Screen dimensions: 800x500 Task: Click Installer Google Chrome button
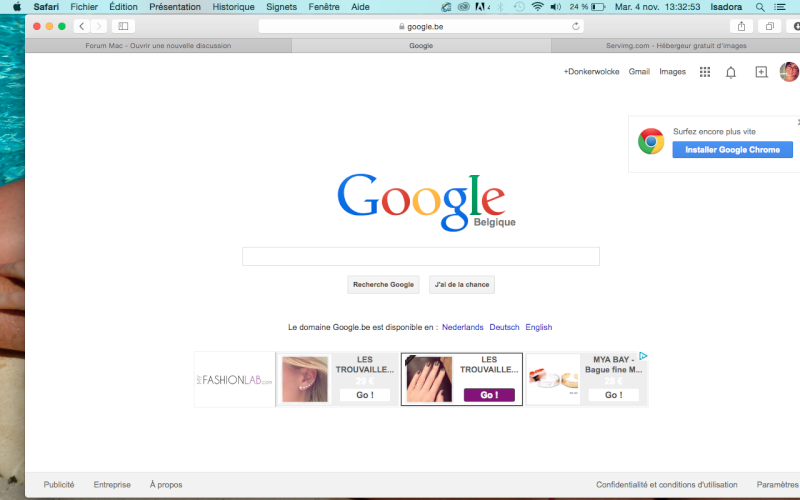click(732, 149)
